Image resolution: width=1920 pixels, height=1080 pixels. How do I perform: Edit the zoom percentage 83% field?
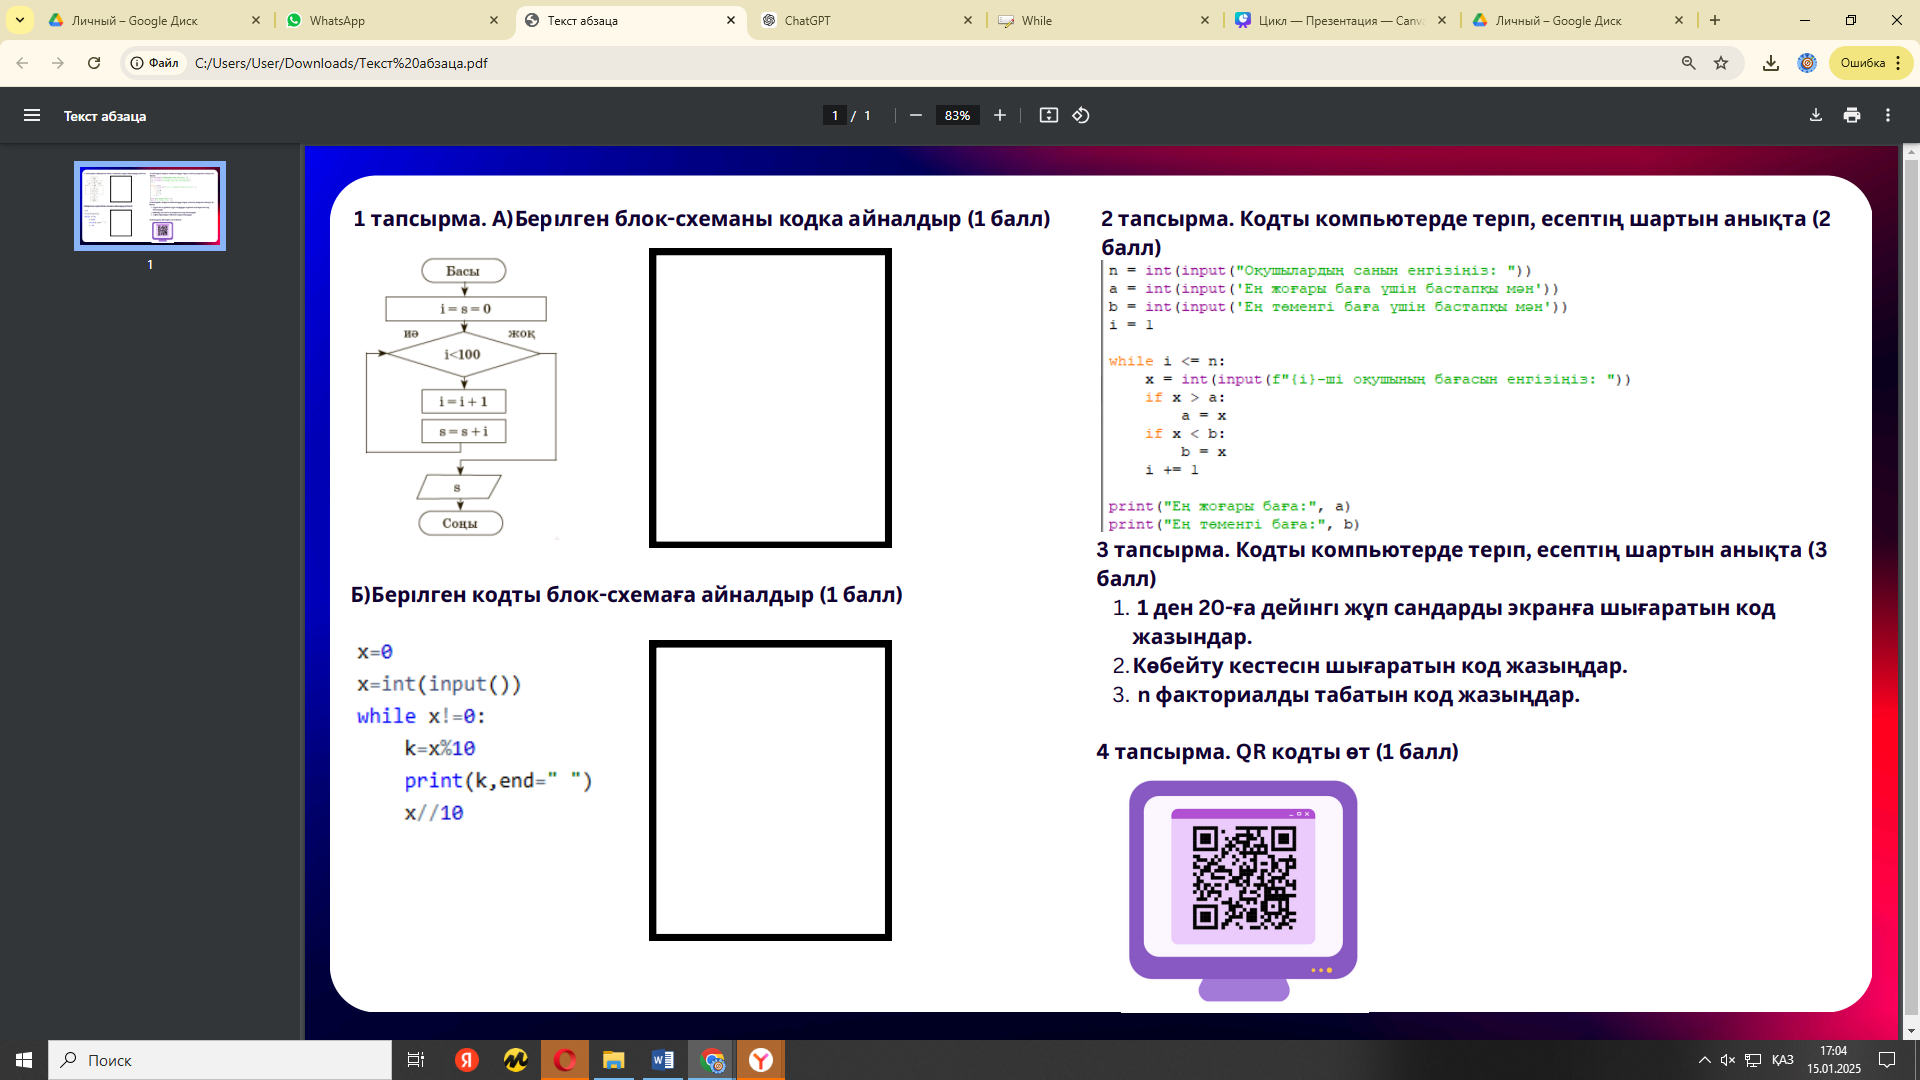coord(957,115)
